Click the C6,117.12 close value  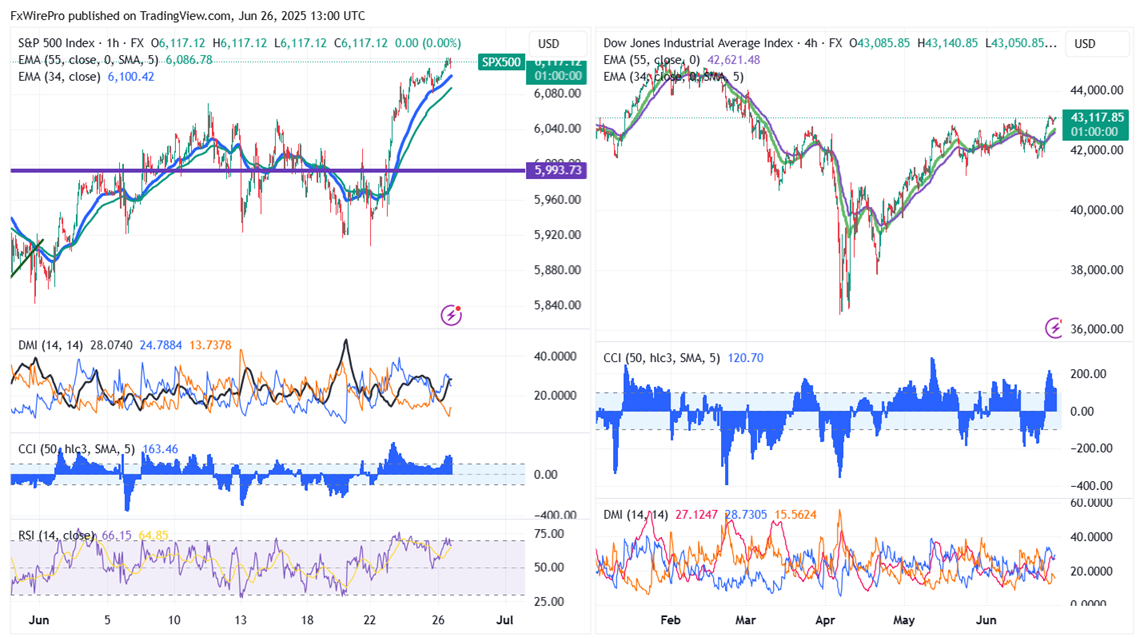coord(361,43)
